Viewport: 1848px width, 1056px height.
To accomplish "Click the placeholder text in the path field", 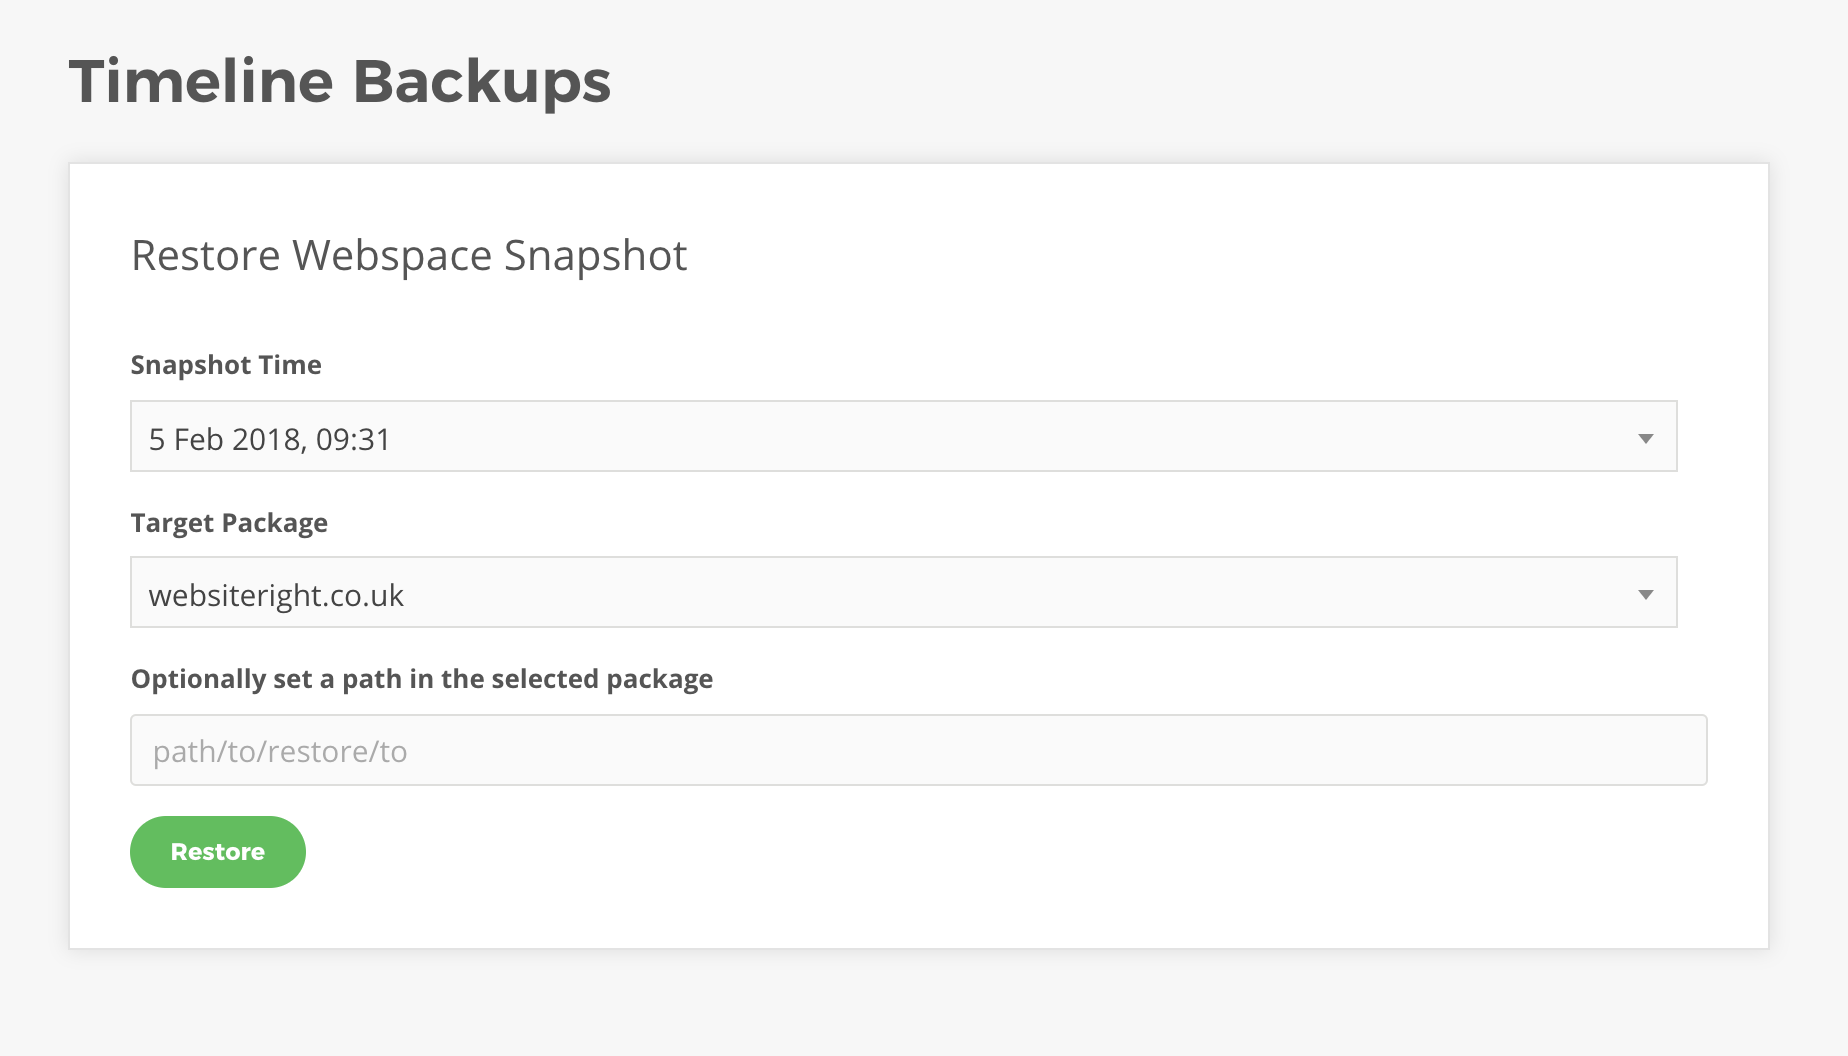I will pos(280,752).
